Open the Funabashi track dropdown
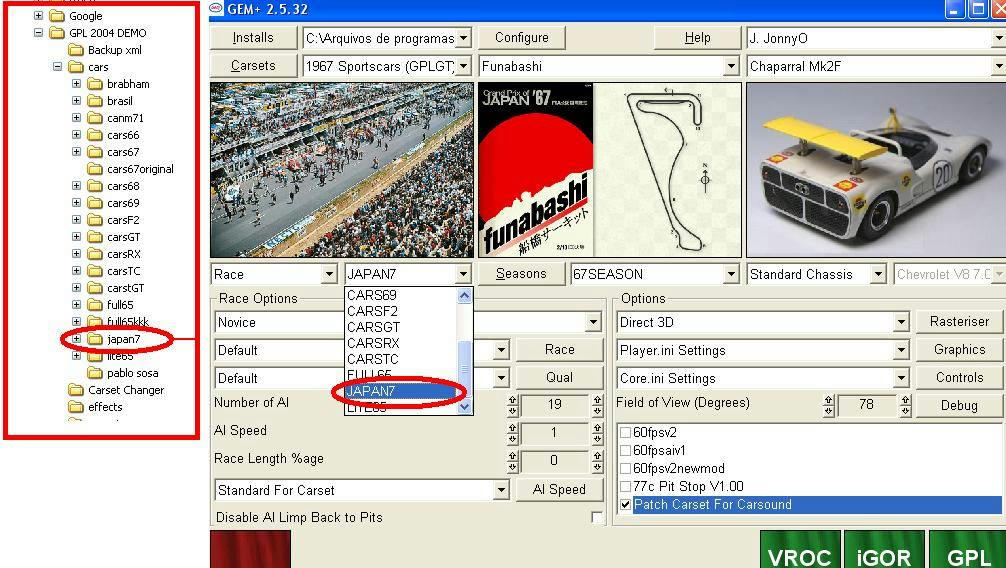 tap(731, 66)
